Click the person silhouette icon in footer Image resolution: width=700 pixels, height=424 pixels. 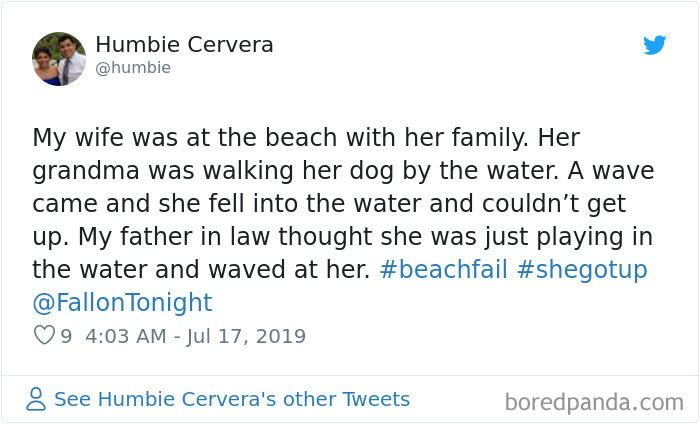37,400
